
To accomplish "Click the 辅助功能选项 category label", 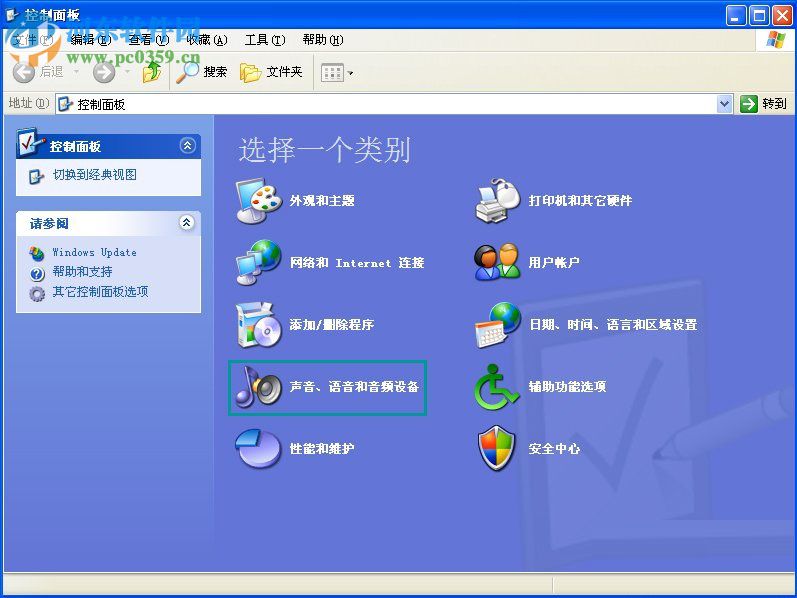I will tap(567, 386).
